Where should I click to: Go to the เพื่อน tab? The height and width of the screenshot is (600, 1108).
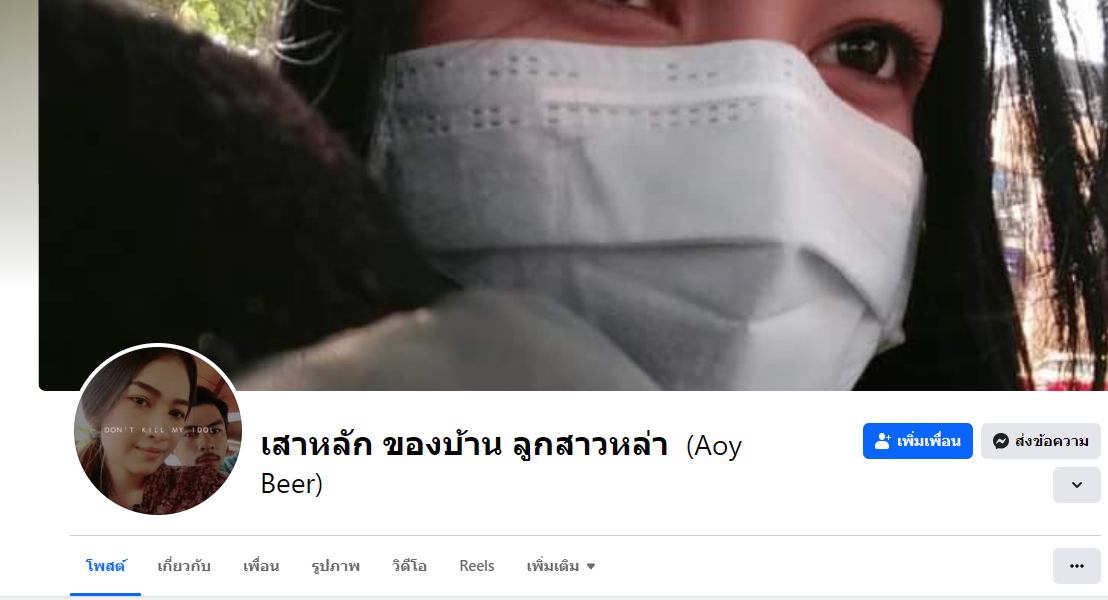coord(261,566)
